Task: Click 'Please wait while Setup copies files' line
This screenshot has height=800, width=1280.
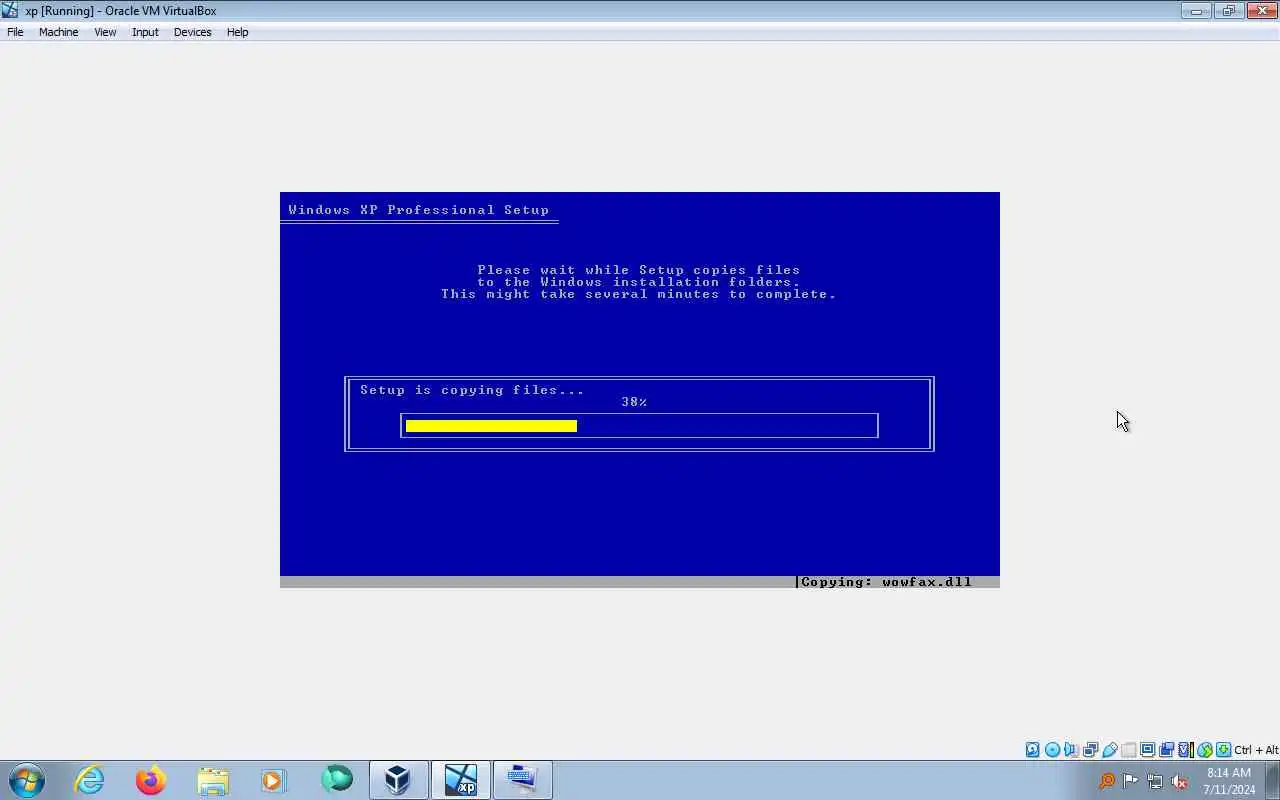Action: [x=639, y=270]
